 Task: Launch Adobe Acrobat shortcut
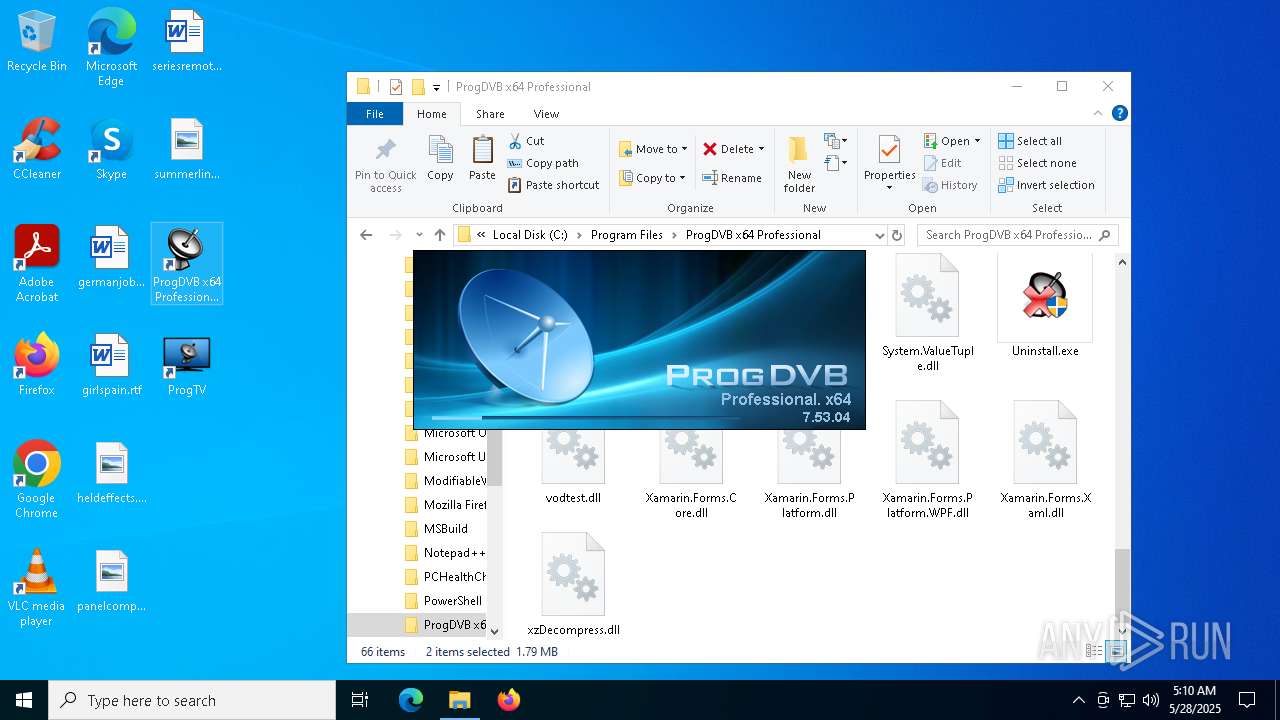37,264
